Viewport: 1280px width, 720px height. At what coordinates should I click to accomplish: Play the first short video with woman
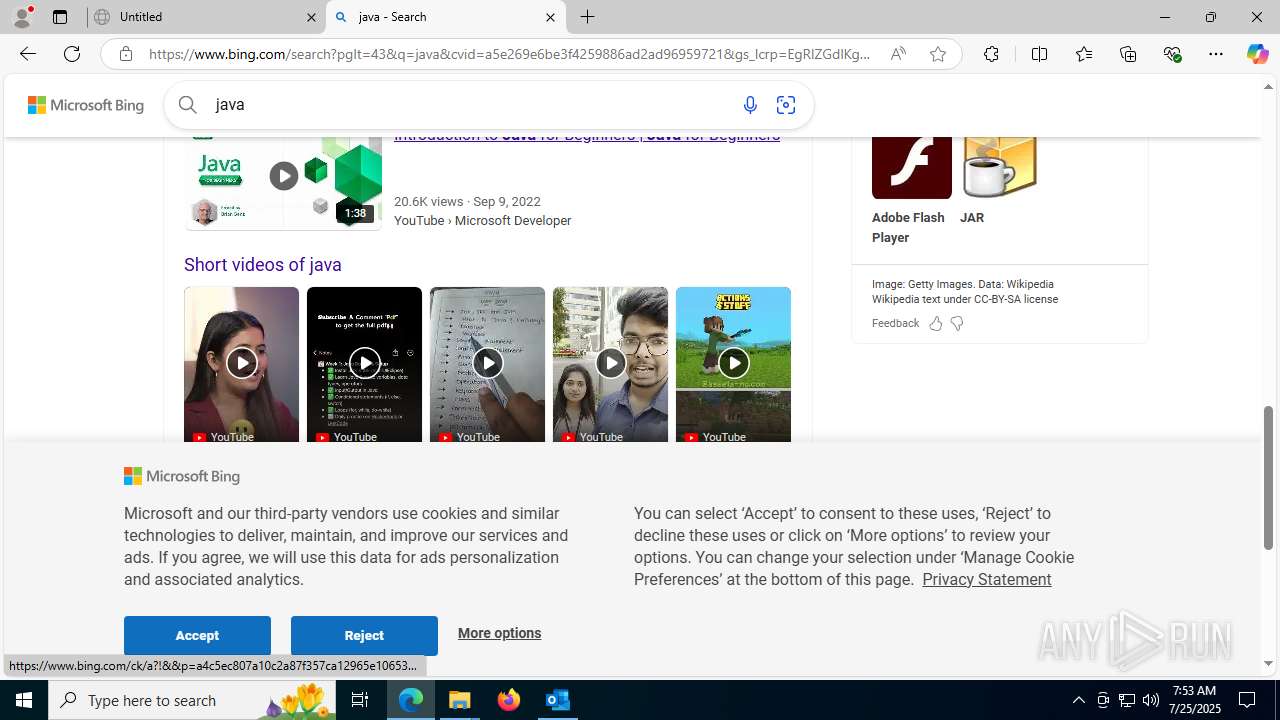[241, 364]
